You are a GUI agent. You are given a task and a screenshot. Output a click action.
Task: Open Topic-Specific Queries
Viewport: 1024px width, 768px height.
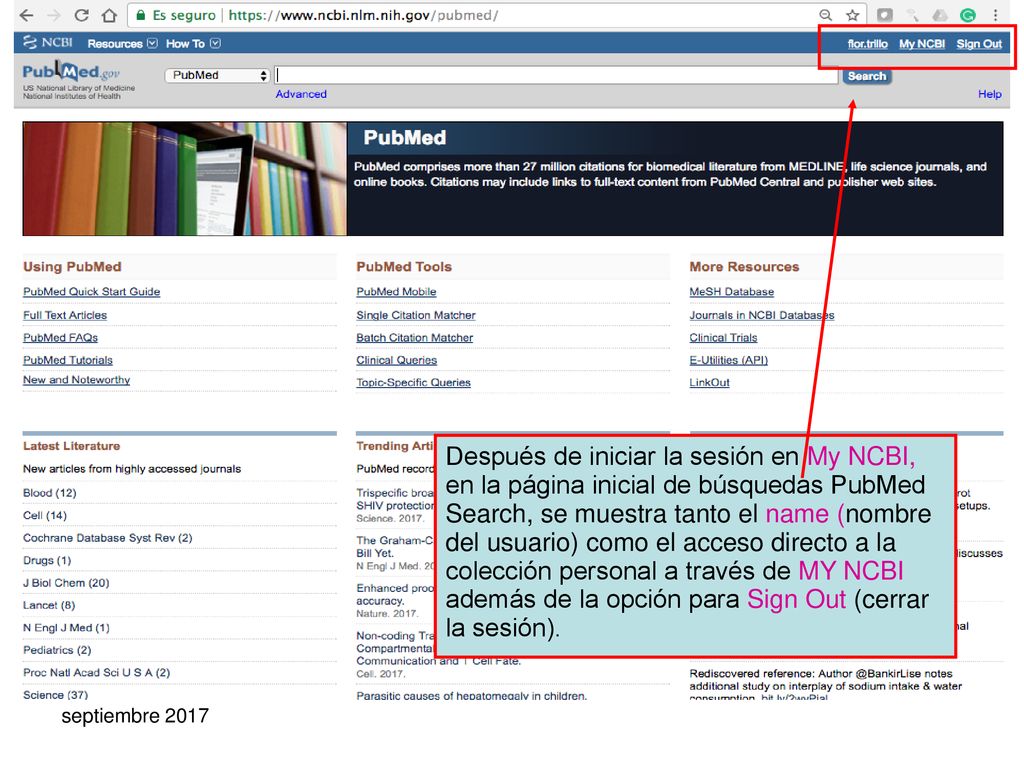[x=413, y=383]
